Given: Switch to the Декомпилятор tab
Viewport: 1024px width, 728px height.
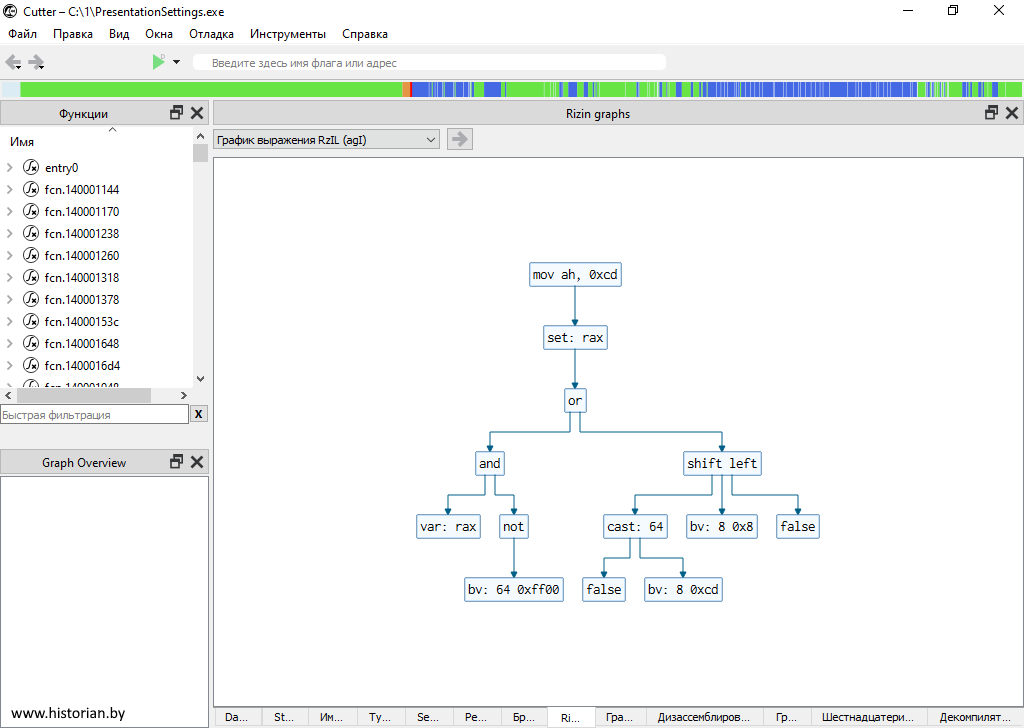Looking at the screenshot, I should point(975,717).
